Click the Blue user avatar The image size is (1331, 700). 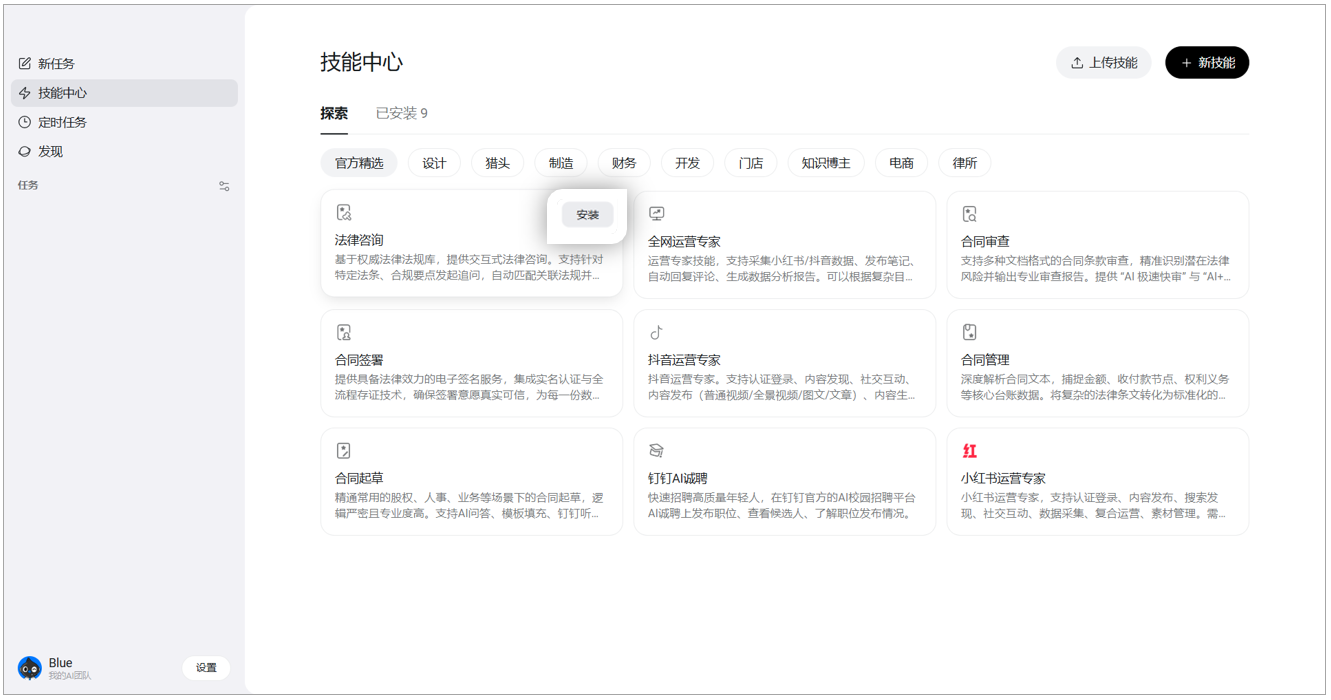pyautogui.click(x=30, y=668)
